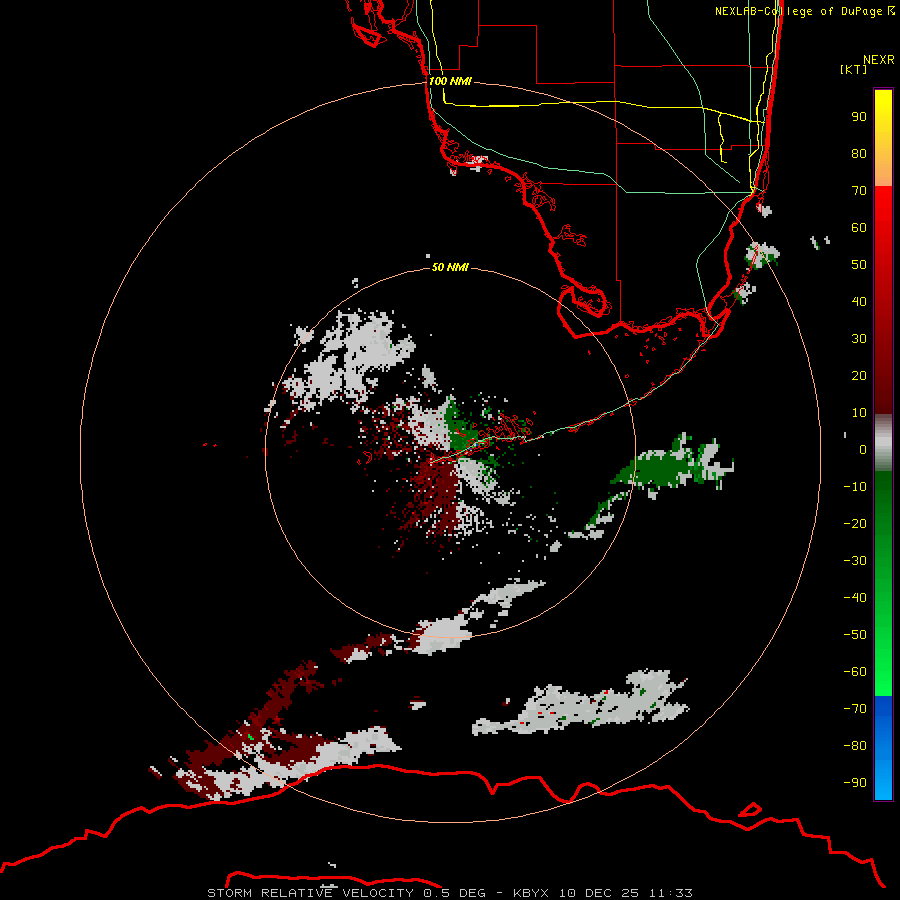Image resolution: width=900 pixels, height=900 pixels.
Task: Click the -60 value on the velocity scale
Action: coord(855,672)
